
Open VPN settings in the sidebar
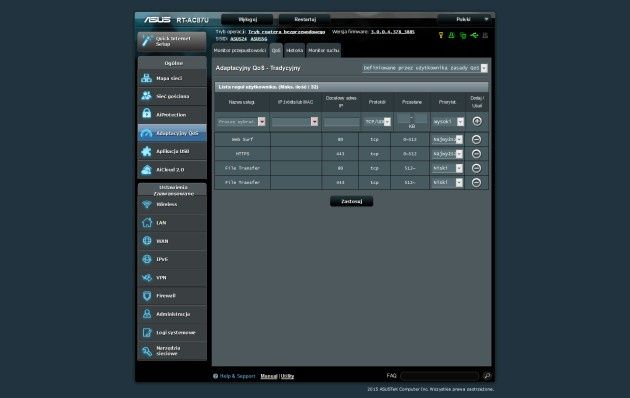coord(172,278)
